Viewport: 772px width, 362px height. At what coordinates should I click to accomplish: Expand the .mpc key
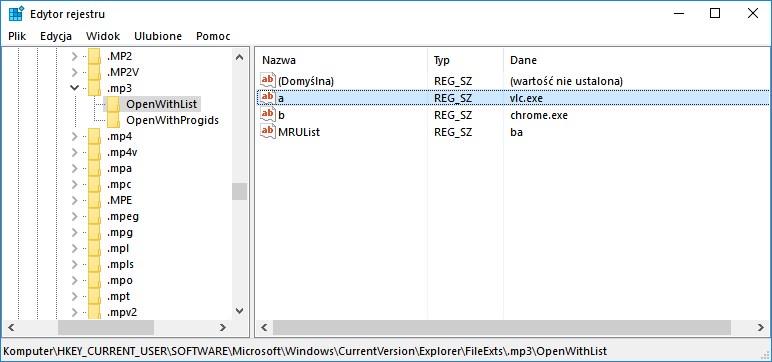point(74,184)
